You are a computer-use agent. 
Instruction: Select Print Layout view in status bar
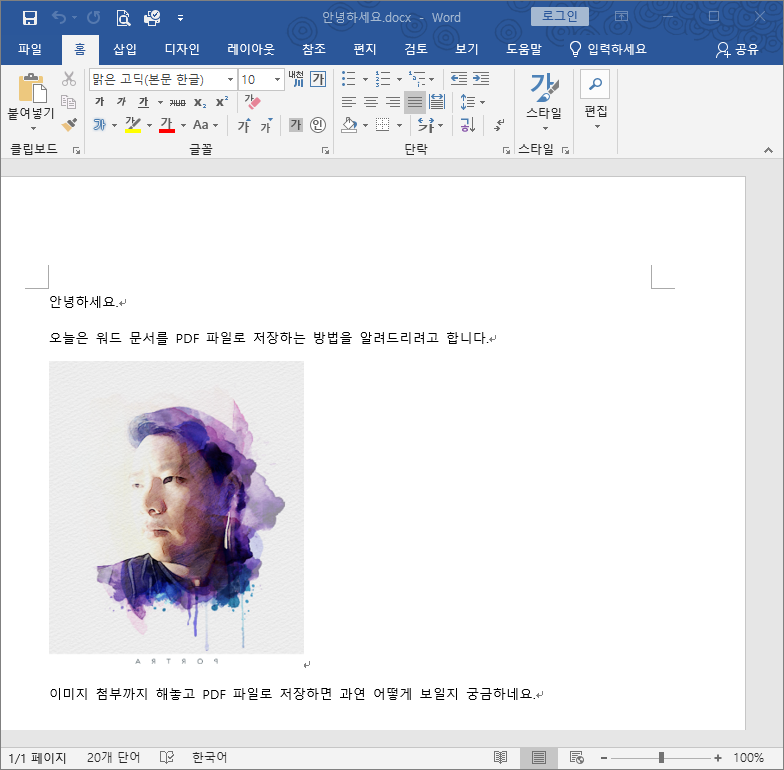point(538,758)
